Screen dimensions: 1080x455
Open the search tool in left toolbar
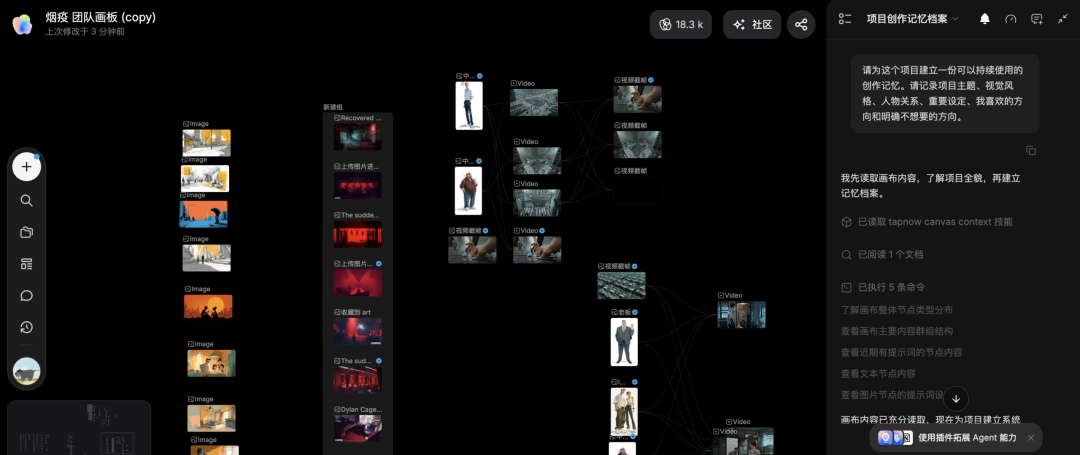point(27,200)
